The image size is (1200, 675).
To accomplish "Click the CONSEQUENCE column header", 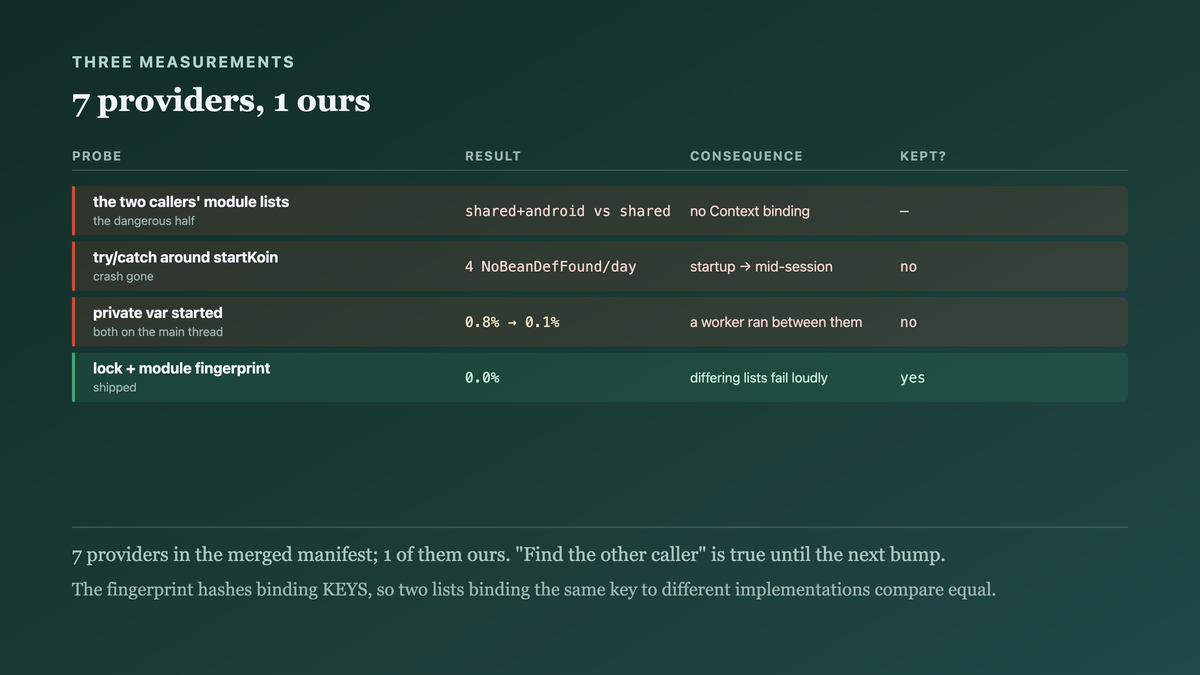I will 746,156.
